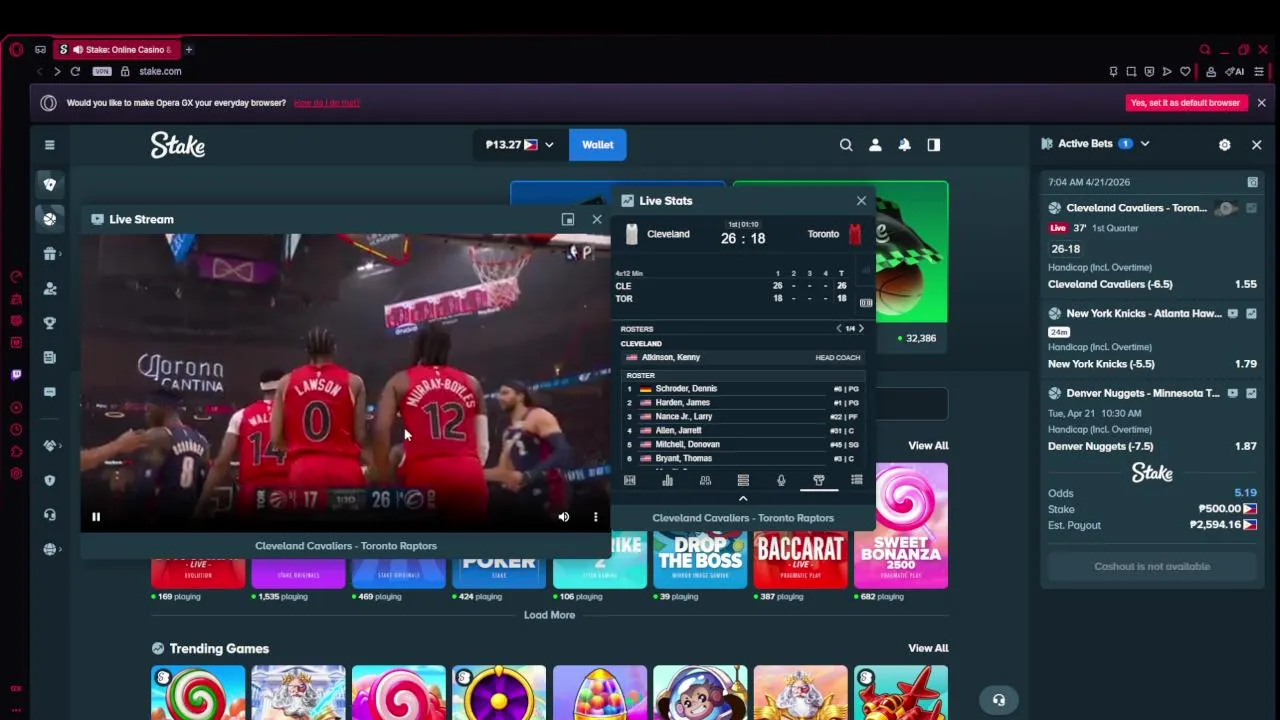Open the Stake hamburger menu
The image size is (1280, 720).
[x=49, y=145]
